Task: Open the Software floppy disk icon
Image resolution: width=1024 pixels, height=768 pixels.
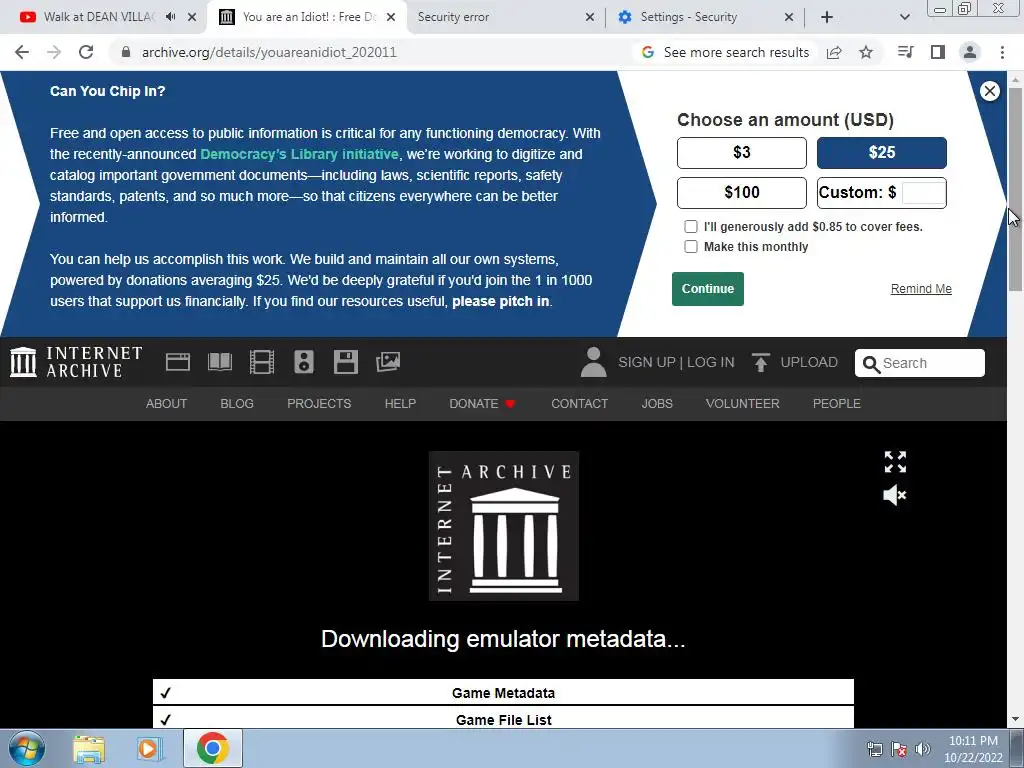Action: point(345,362)
